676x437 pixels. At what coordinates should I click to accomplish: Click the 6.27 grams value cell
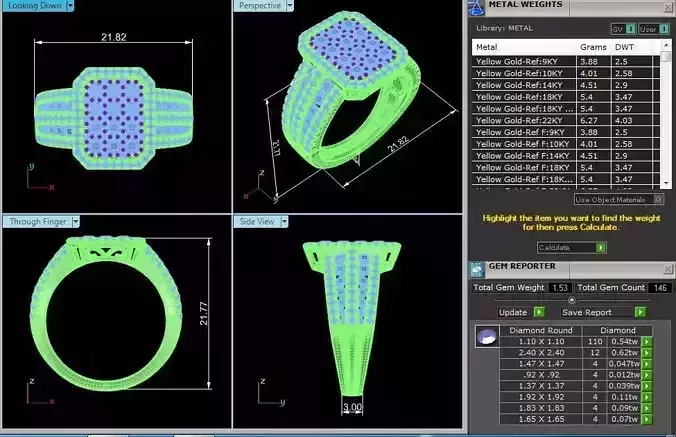(593, 121)
